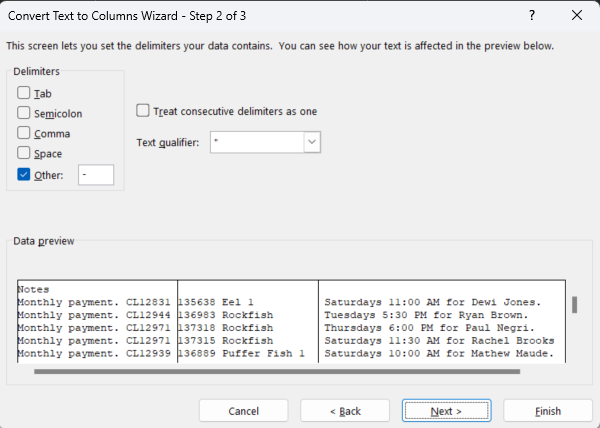Enable the Tab delimiter checkbox
The width and height of the screenshot is (600, 428).
tap(23, 93)
